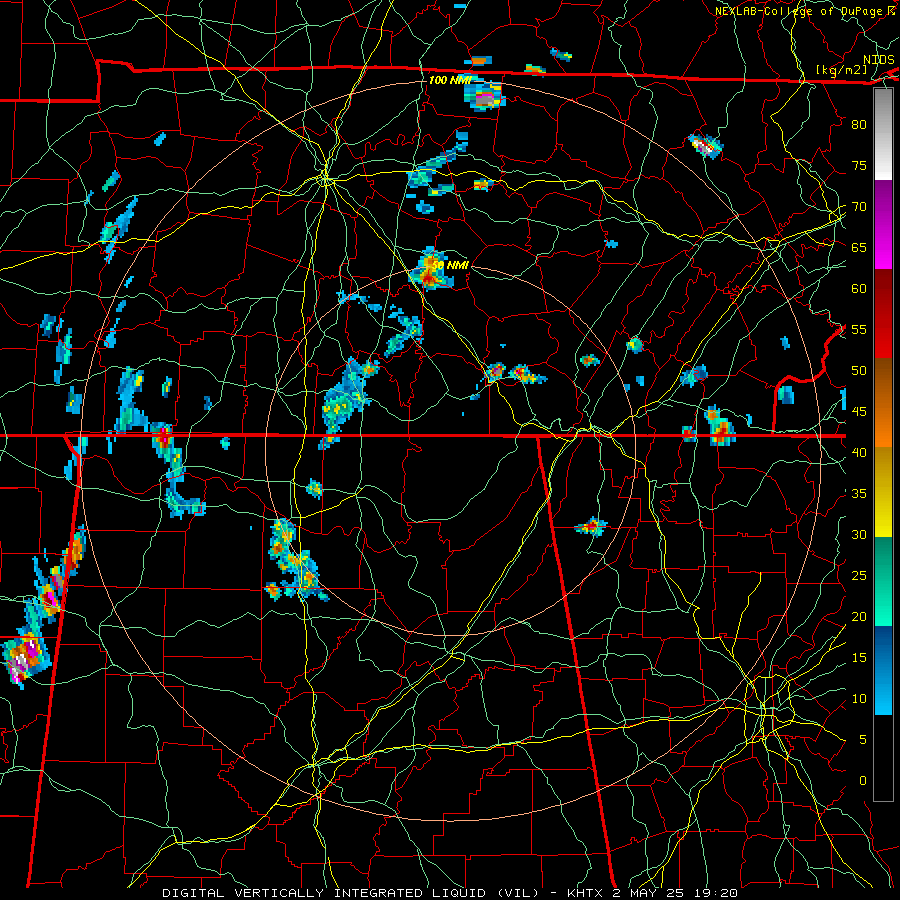Click the 35 value on the scale
This screenshot has width=900, height=900.
click(x=859, y=494)
